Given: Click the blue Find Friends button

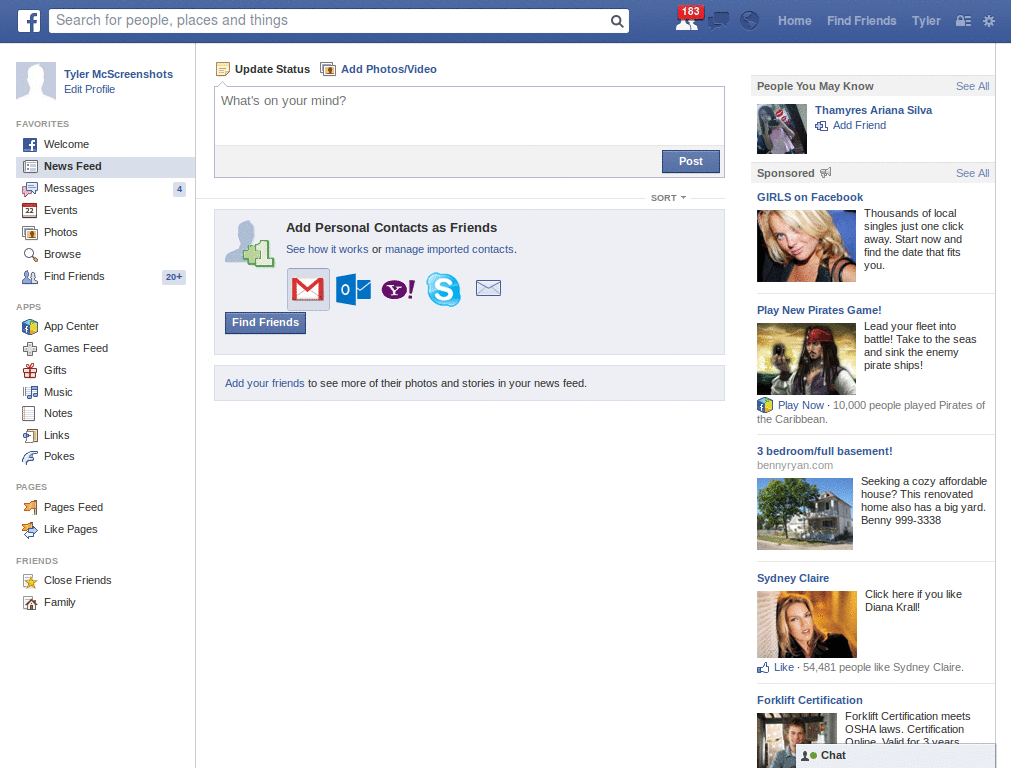Looking at the screenshot, I should 265,323.
